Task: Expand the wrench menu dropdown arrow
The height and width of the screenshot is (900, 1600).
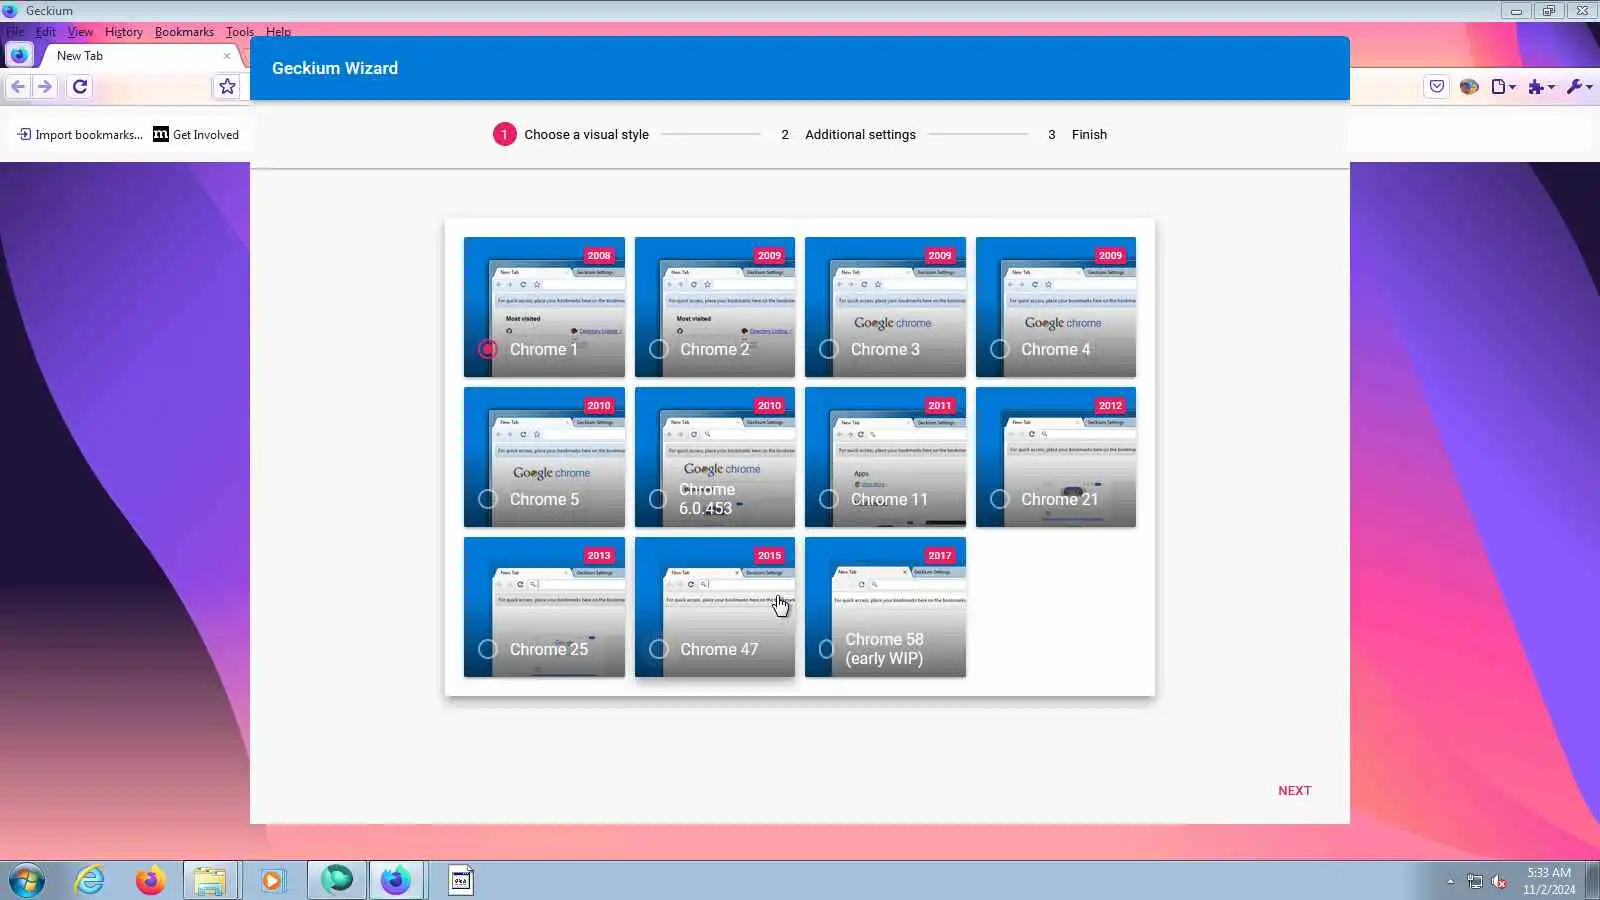Action: pos(1589,87)
